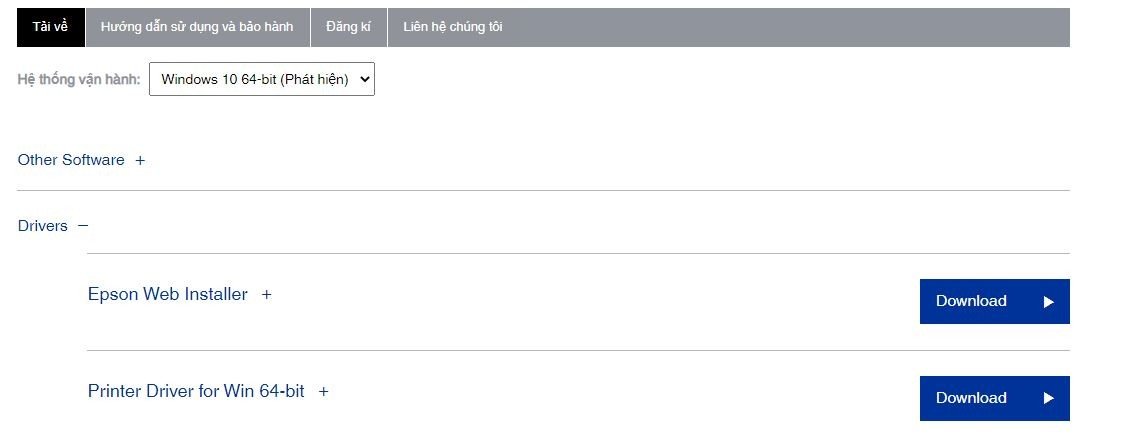
Task: Click the Hệ thống vận hành label
Action: [x=79, y=80]
